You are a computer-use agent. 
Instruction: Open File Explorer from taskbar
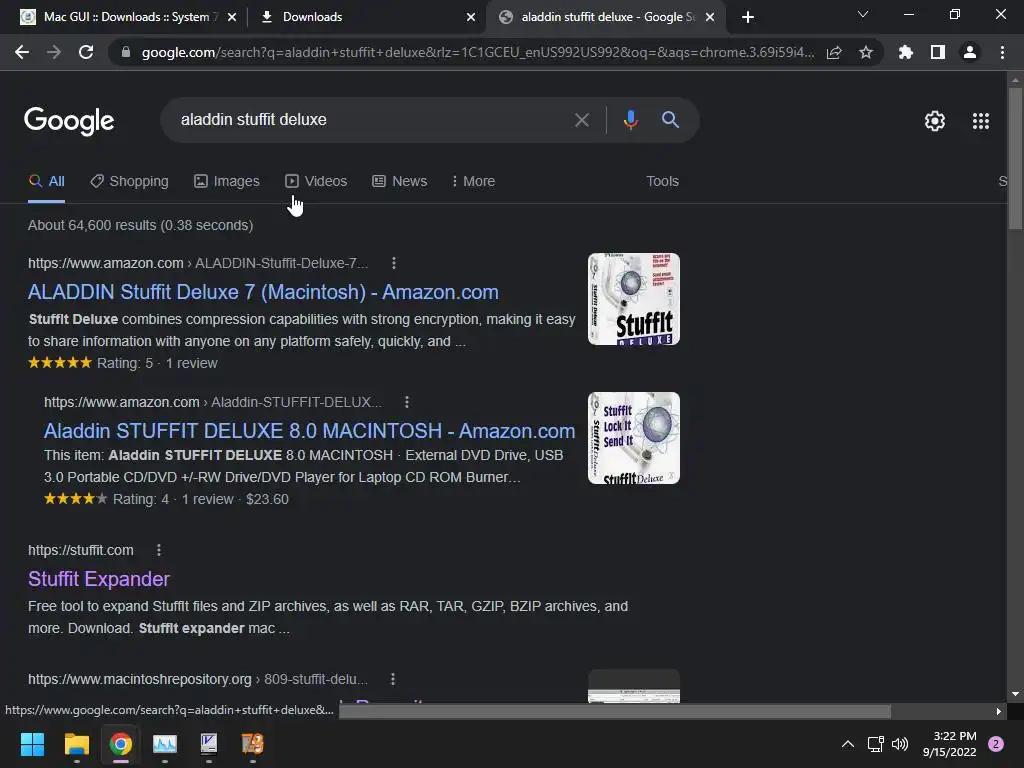76,744
